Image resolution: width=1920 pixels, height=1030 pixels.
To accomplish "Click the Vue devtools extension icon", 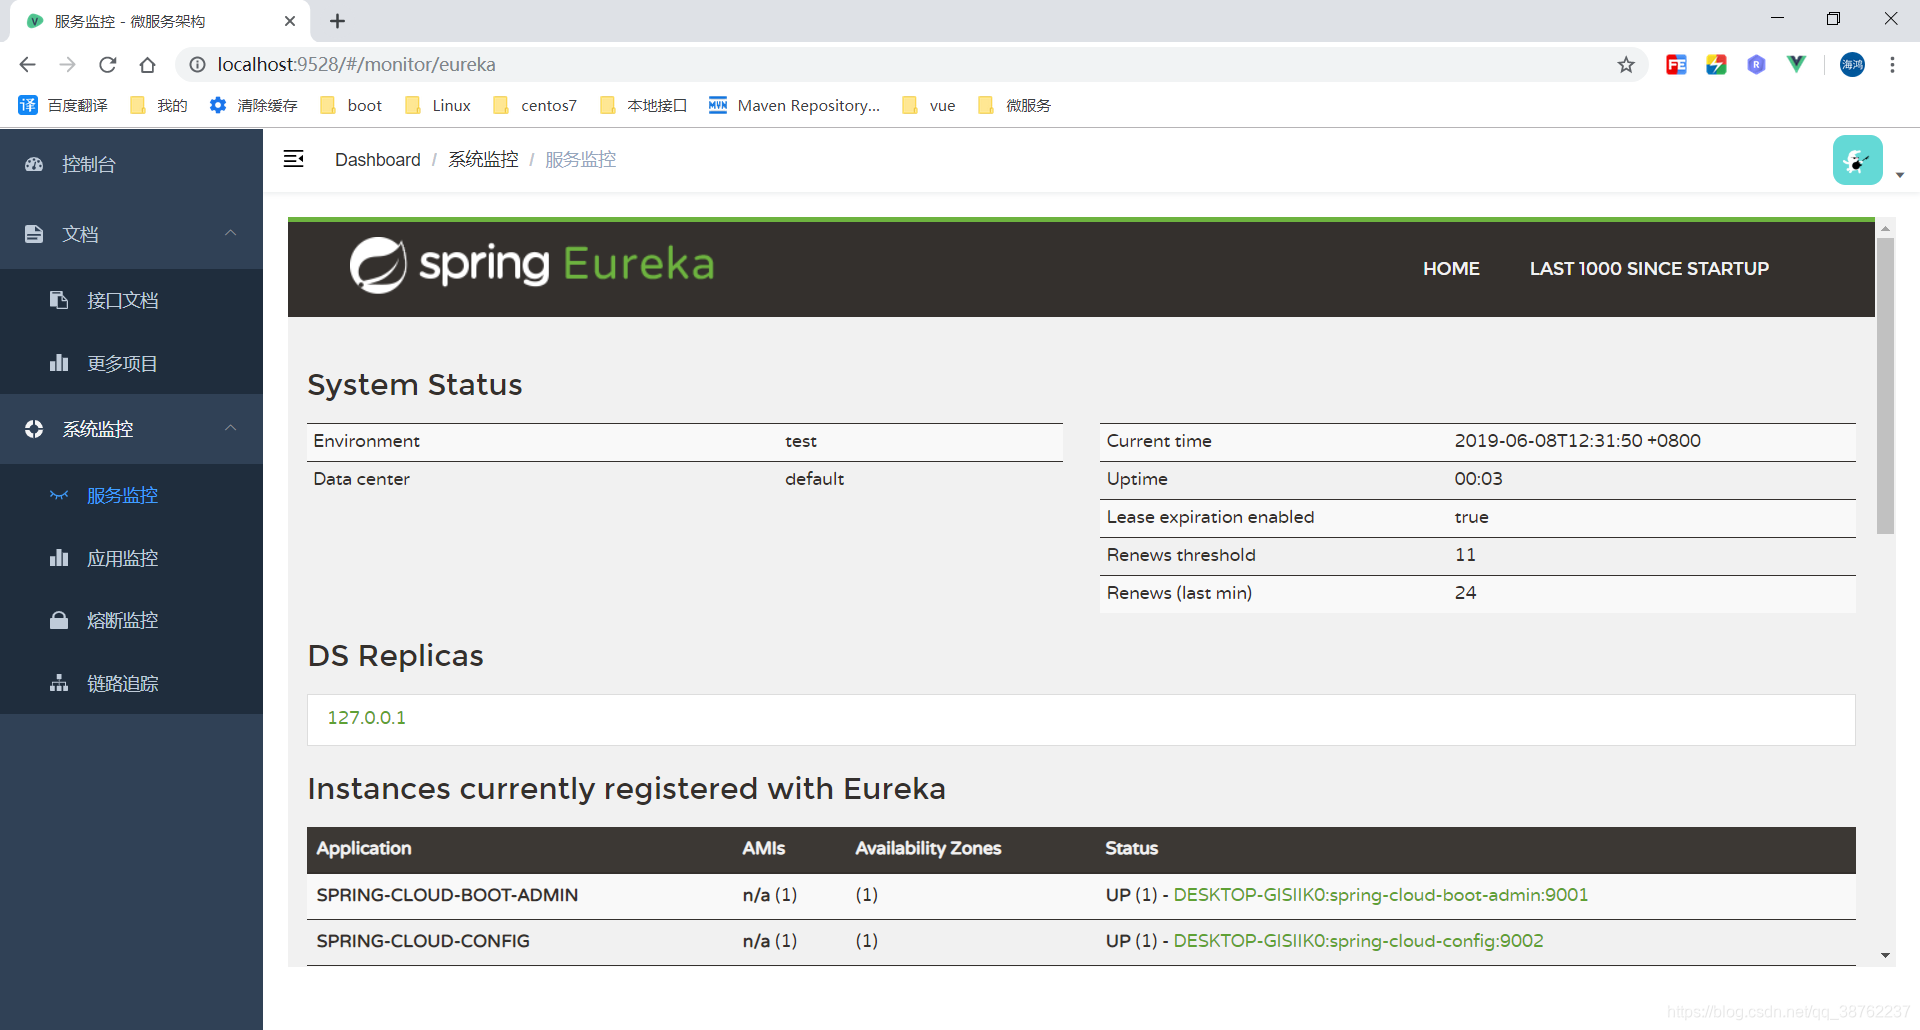I will (x=1796, y=65).
